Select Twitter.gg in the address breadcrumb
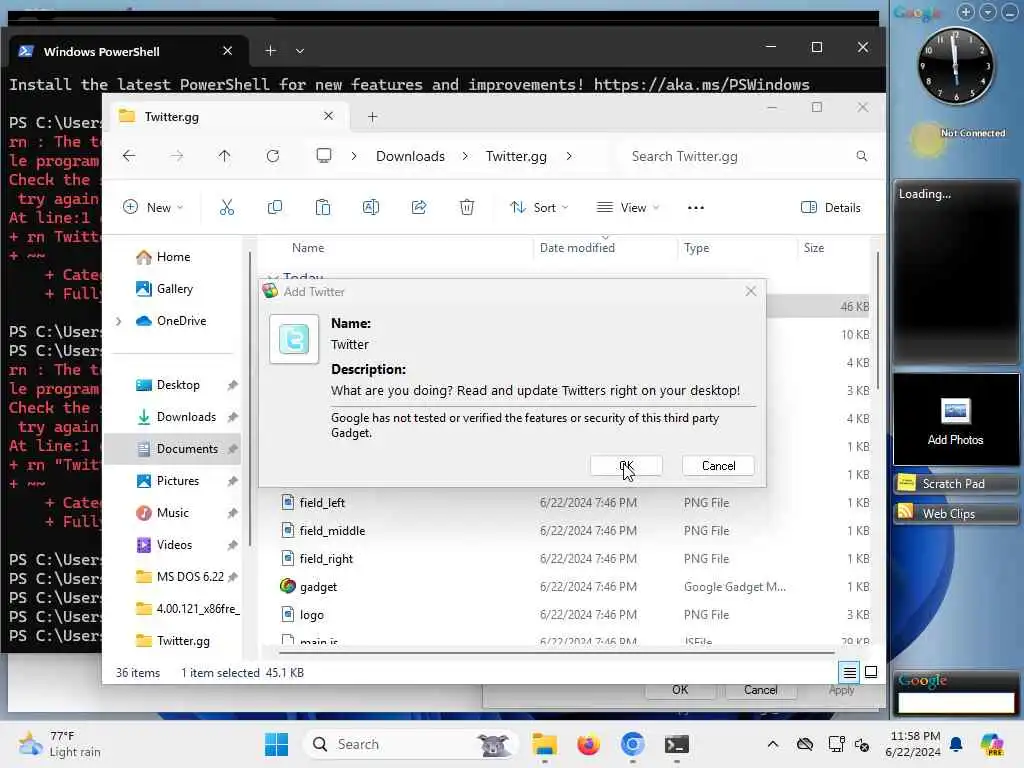1024x768 pixels. point(516,156)
